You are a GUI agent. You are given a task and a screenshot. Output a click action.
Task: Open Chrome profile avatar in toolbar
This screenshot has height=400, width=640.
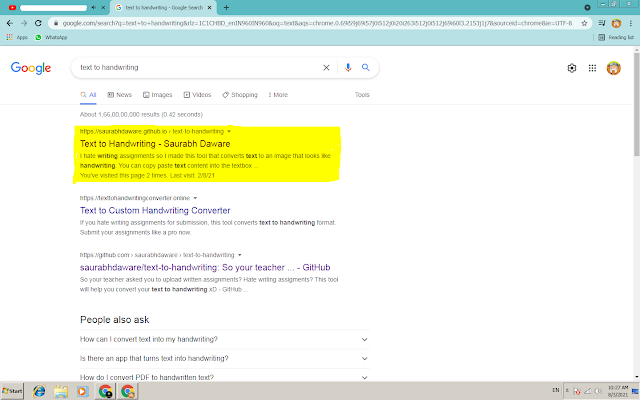click(616, 23)
